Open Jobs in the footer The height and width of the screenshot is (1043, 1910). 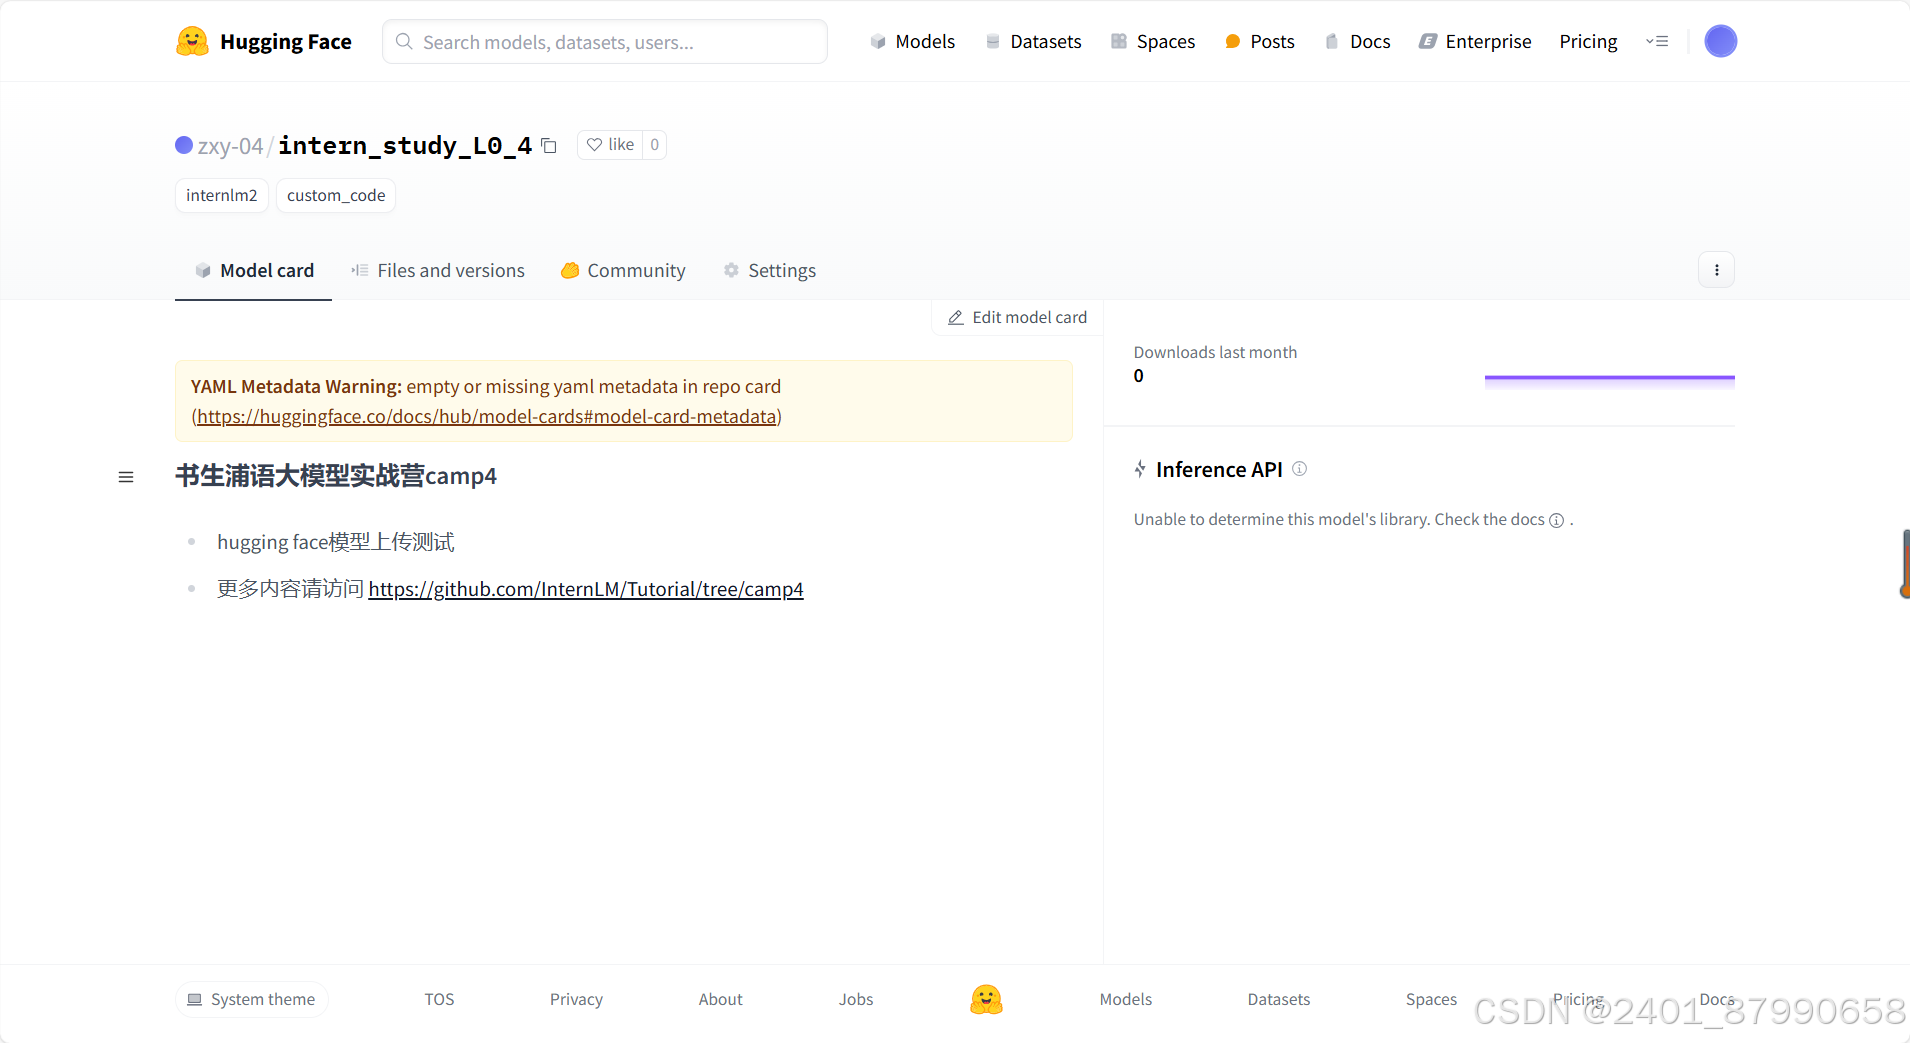pyautogui.click(x=856, y=999)
